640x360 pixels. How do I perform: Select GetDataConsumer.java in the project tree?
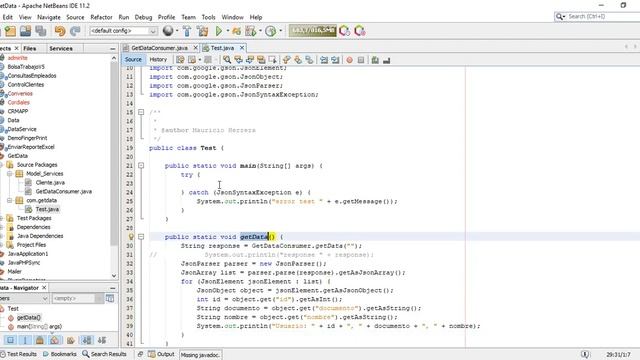(x=63, y=191)
